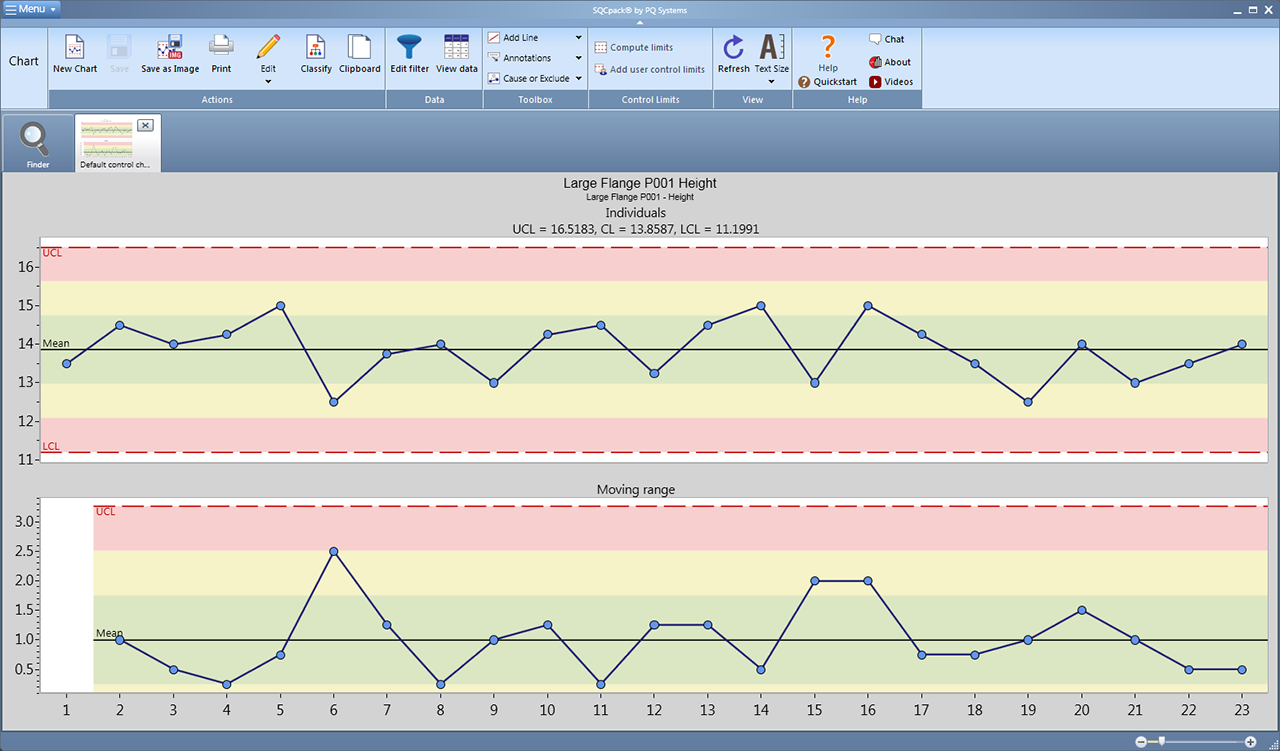Expand the Cause or Exclude options
The height and width of the screenshot is (751, 1280).
(x=578, y=78)
